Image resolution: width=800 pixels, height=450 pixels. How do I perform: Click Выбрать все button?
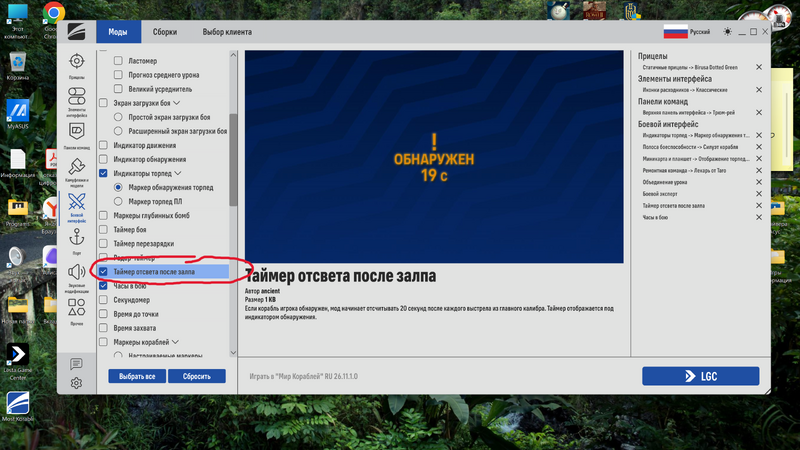pyautogui.click(x=137, y=376)
